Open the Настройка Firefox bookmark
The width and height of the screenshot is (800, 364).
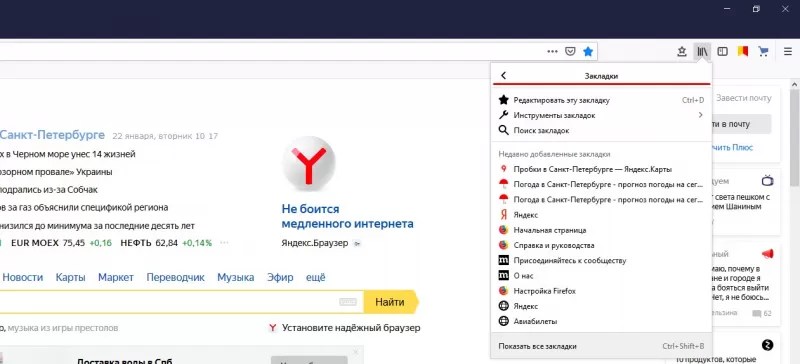click(x=601, y=291)
